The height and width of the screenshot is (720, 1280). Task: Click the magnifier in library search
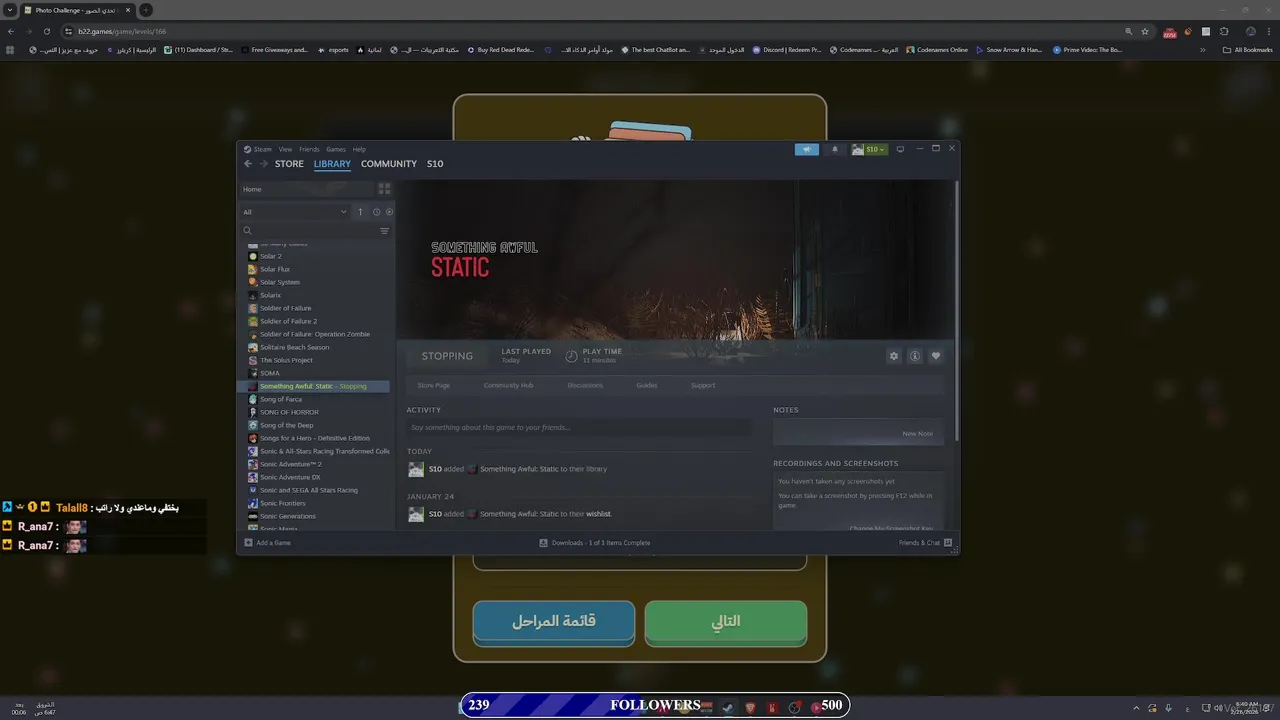tap(247, 231)
